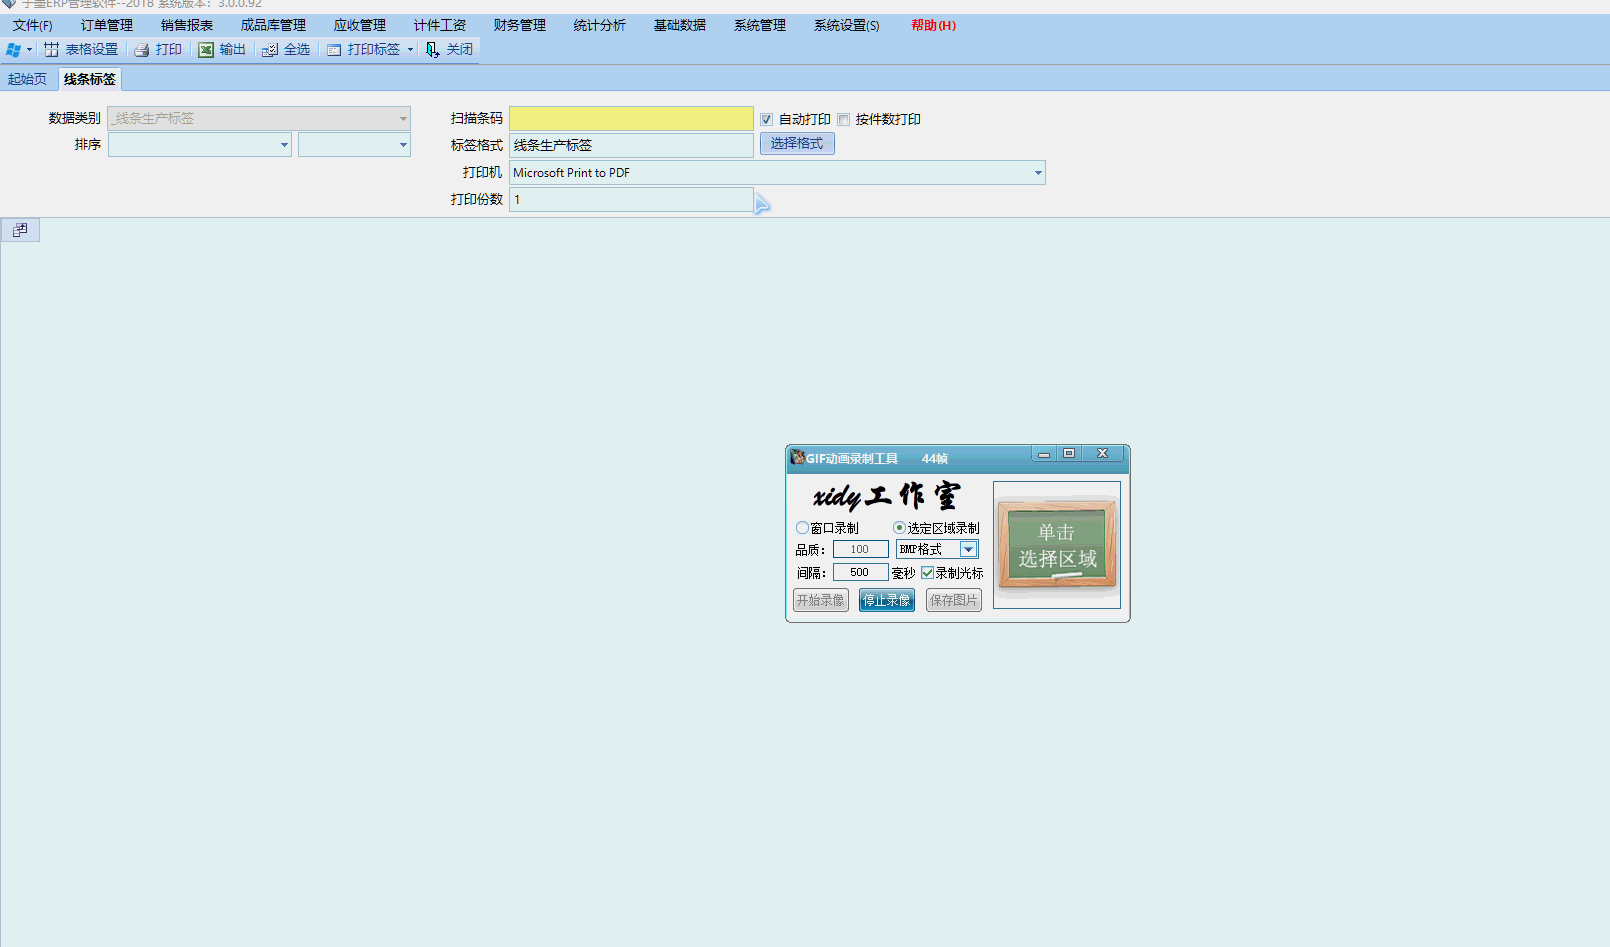Click the 表格设置 table settings icon

[52, 50]
